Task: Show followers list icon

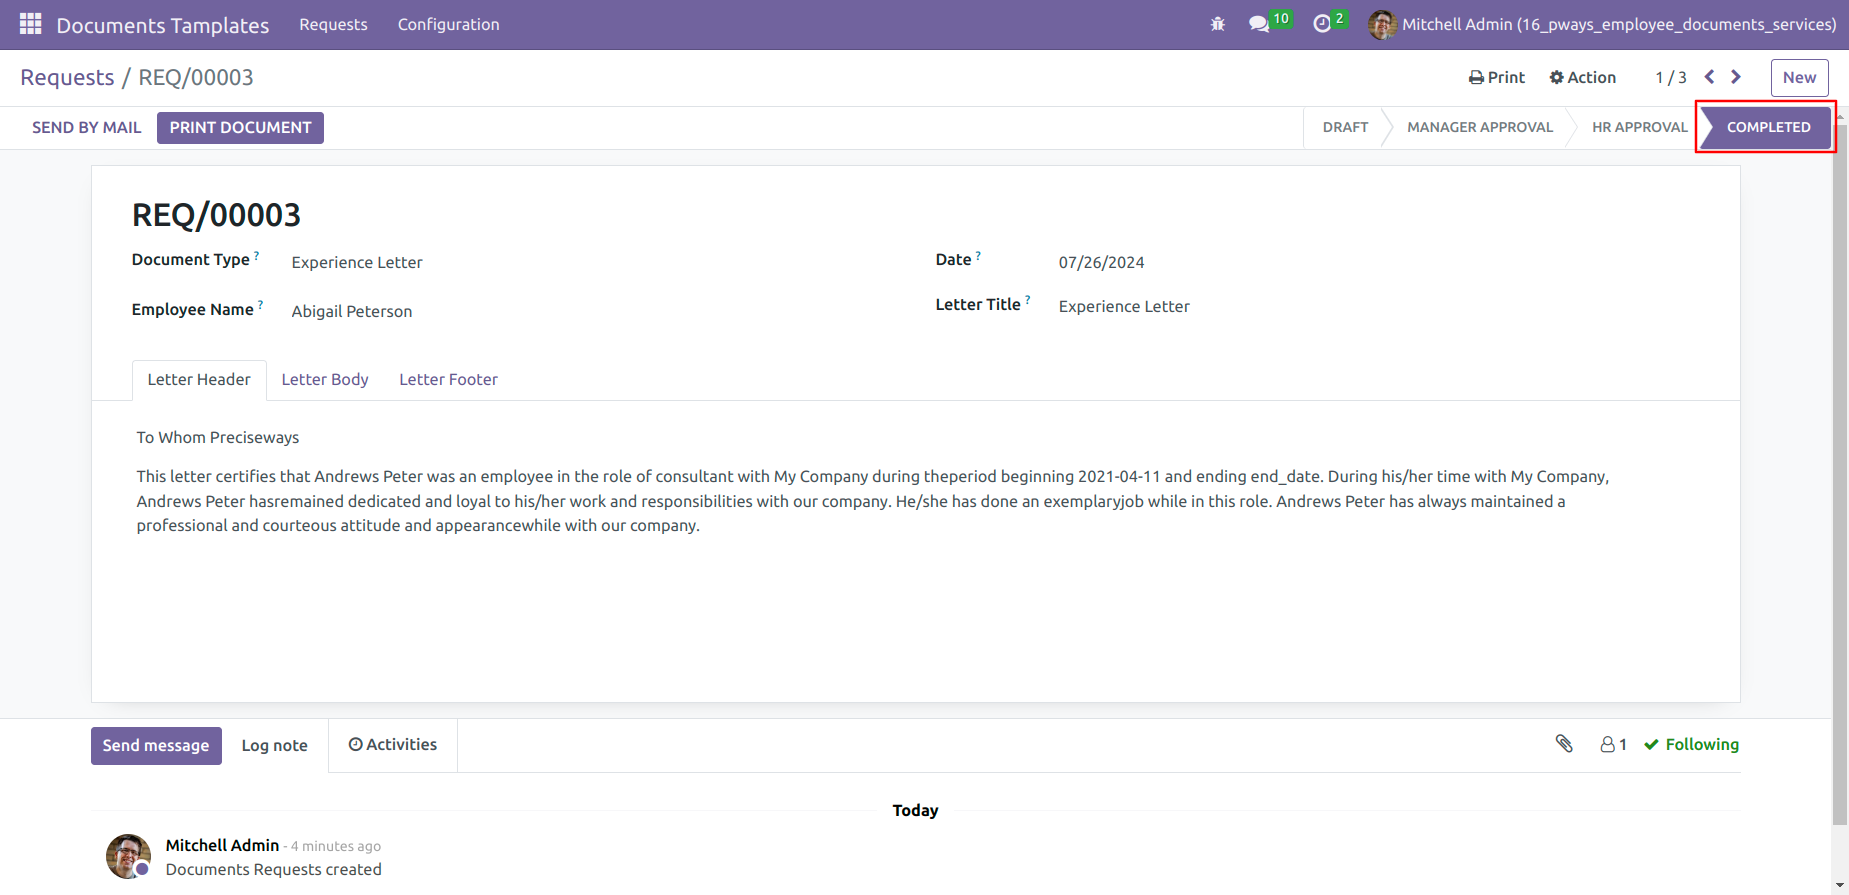Action: (1613, 744)
